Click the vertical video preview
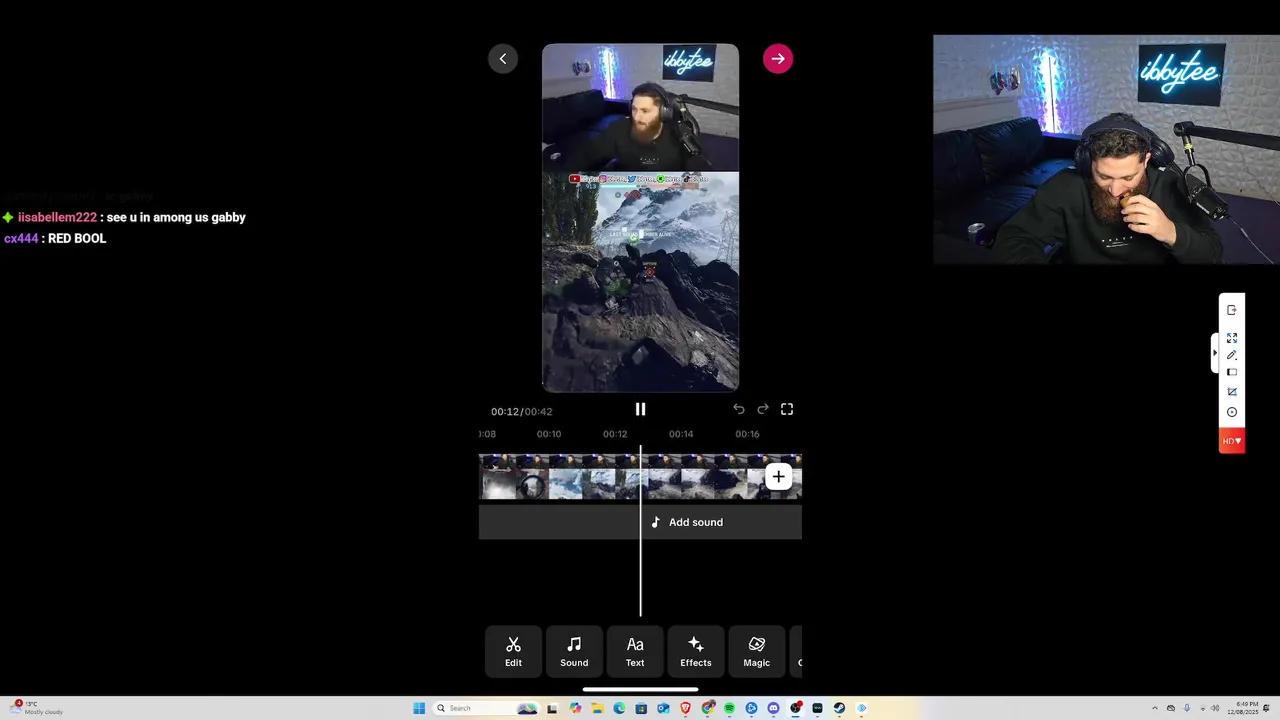The width and height of the screenshot is (1280, 720). (x=640, y=218)
